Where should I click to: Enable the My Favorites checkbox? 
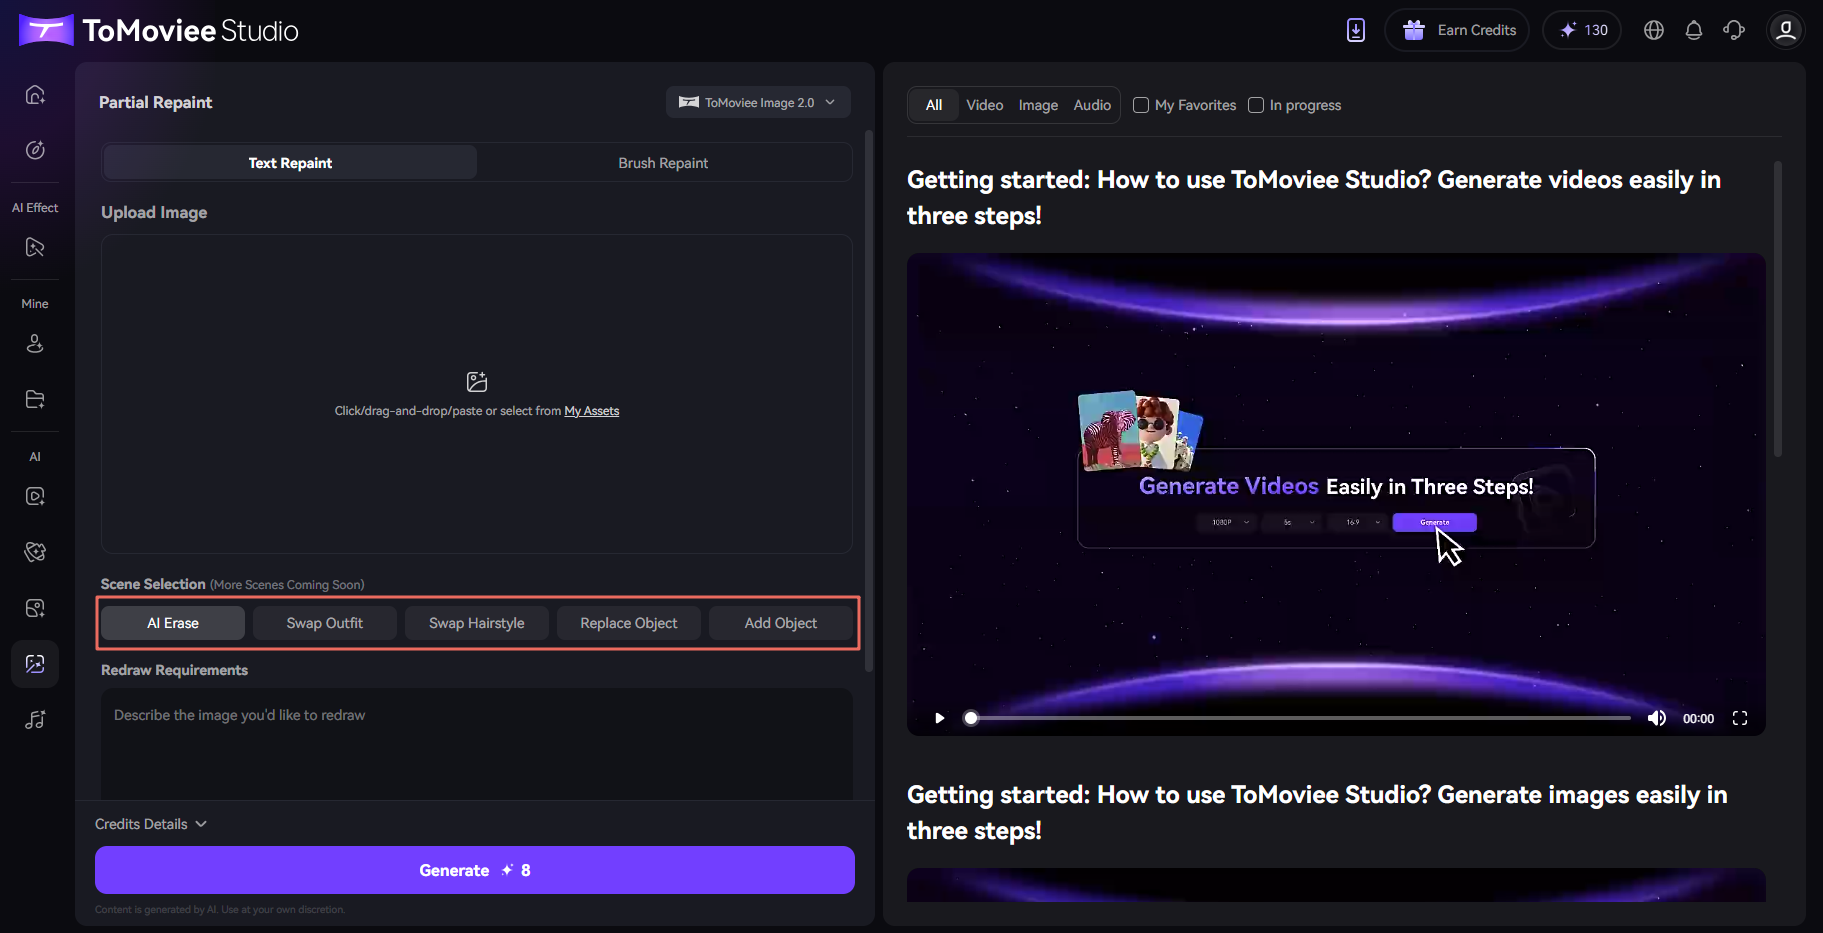(x=1141, y=105)
